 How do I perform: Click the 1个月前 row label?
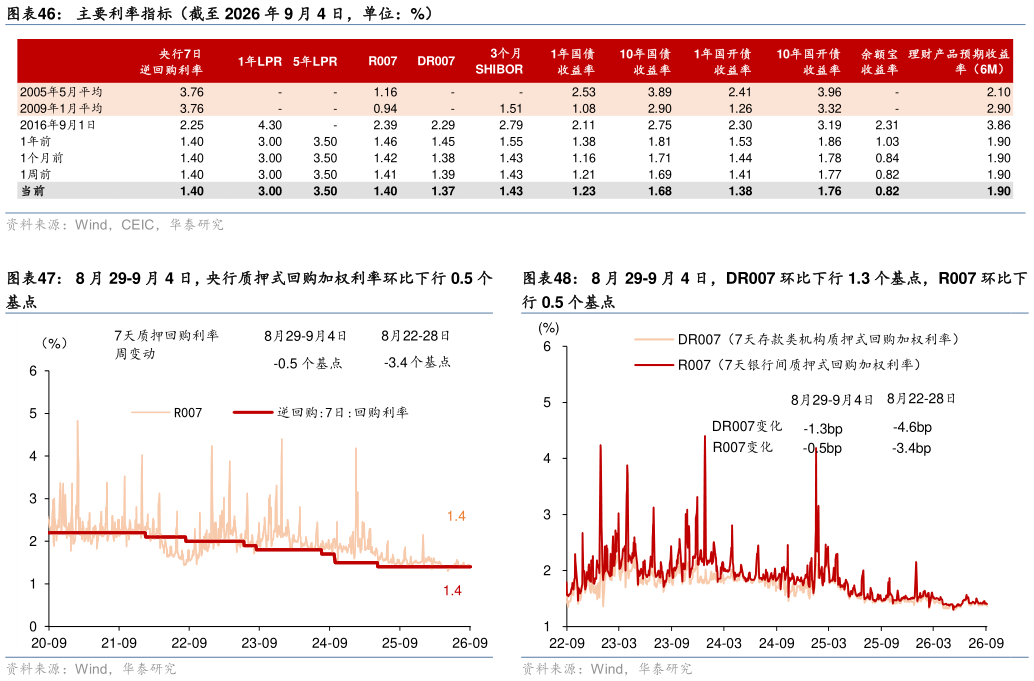pos(42,158)
